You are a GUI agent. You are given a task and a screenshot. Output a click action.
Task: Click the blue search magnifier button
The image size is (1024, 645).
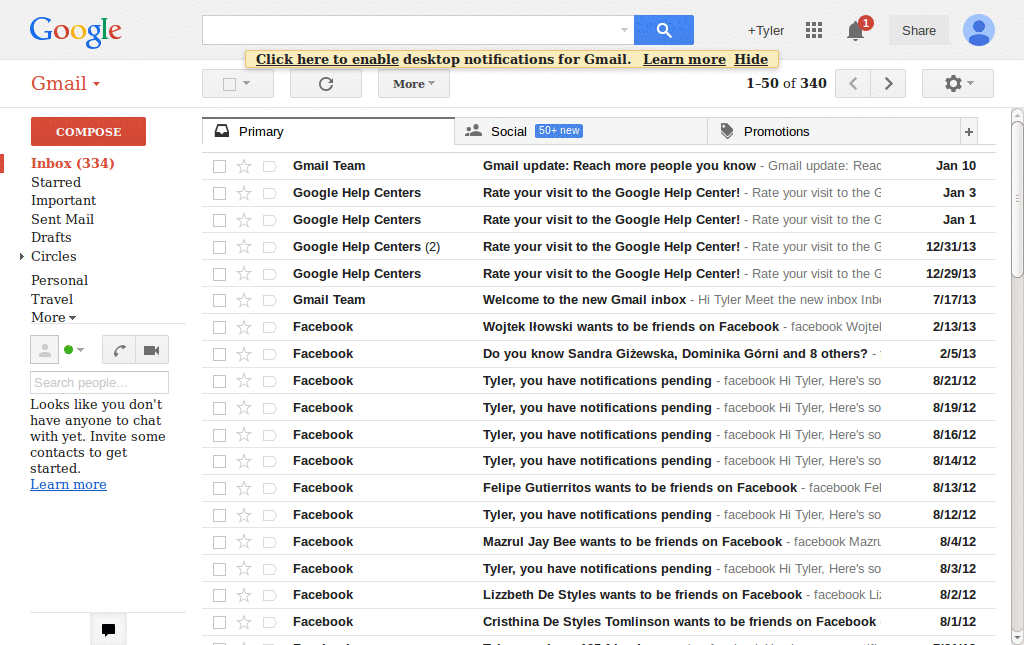tap(664, 30)
